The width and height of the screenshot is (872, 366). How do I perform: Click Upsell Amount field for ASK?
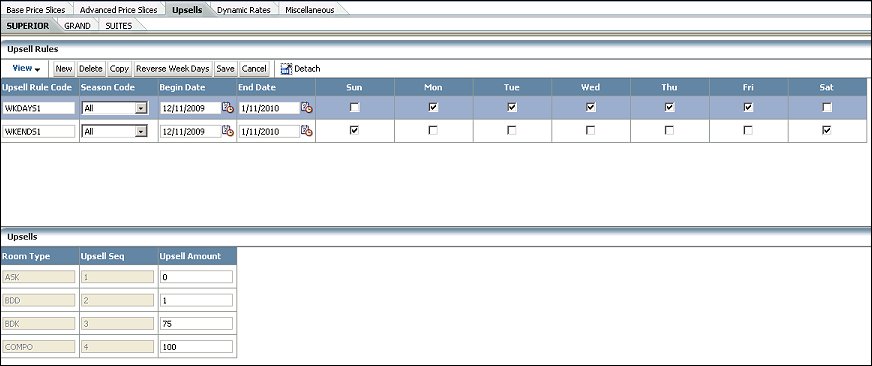click(x=196, y=276)
